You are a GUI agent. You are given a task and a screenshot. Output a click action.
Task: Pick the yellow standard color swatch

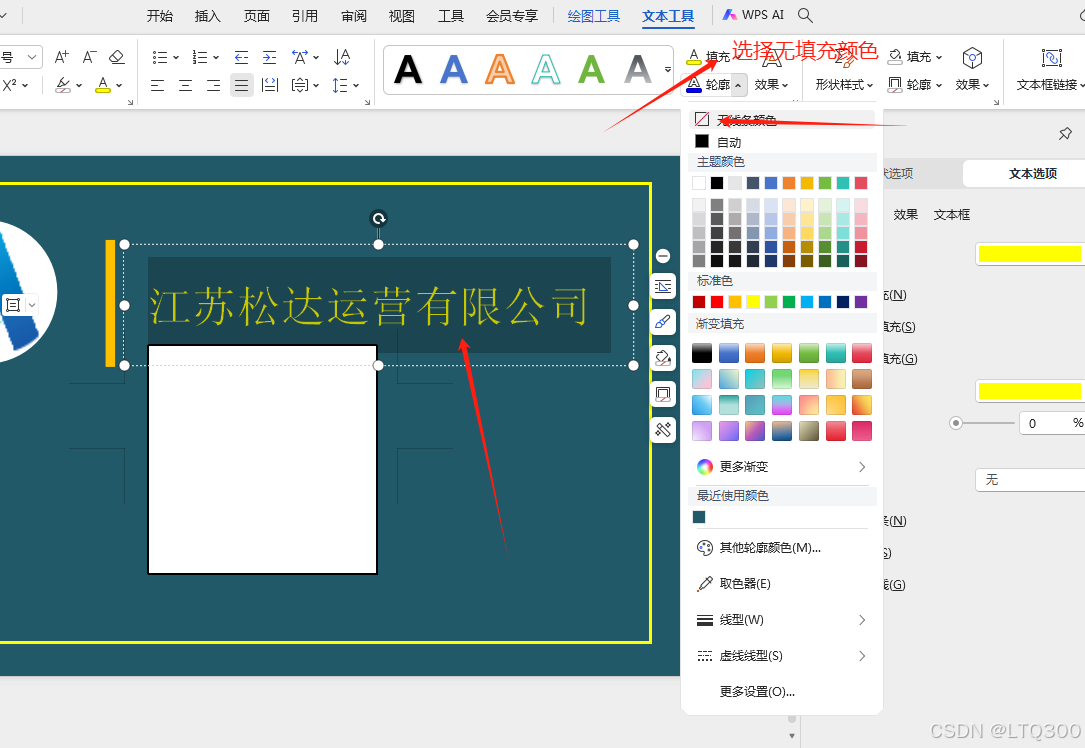click(x=753, y=302)
